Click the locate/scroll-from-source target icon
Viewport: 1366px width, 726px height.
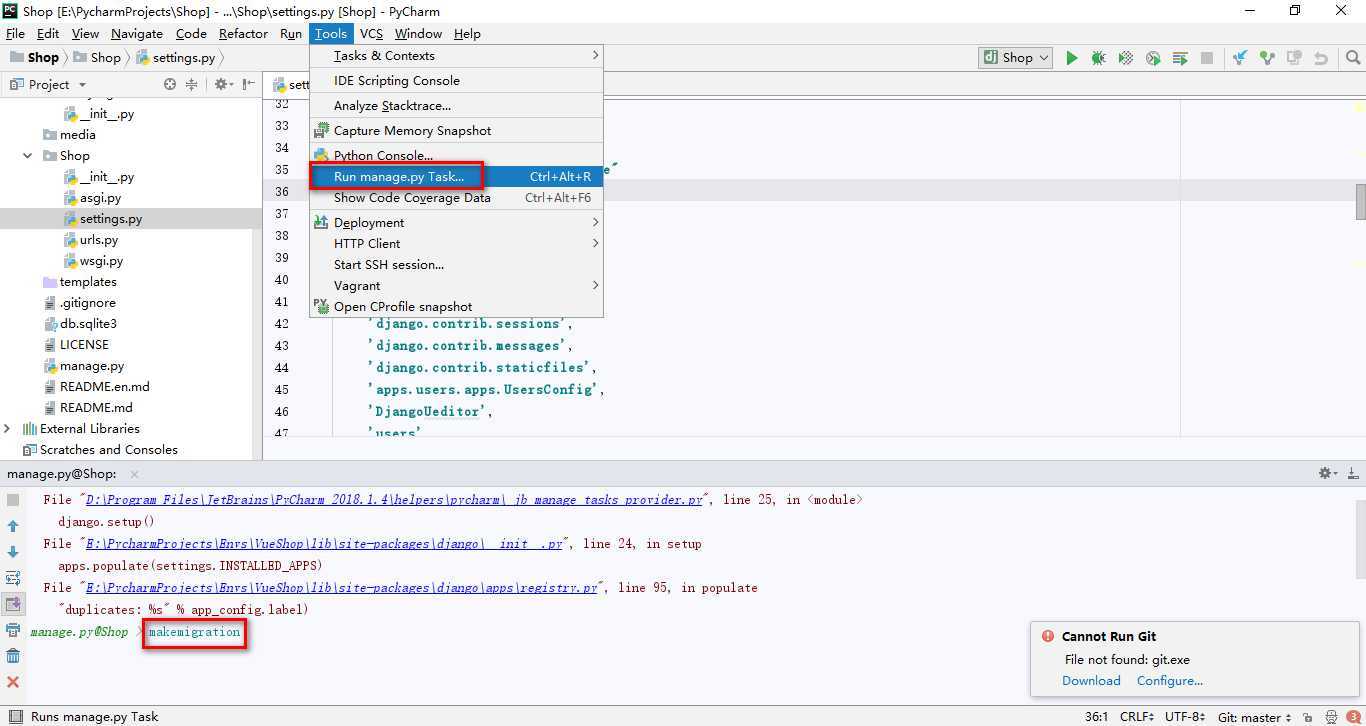[170, 85]
